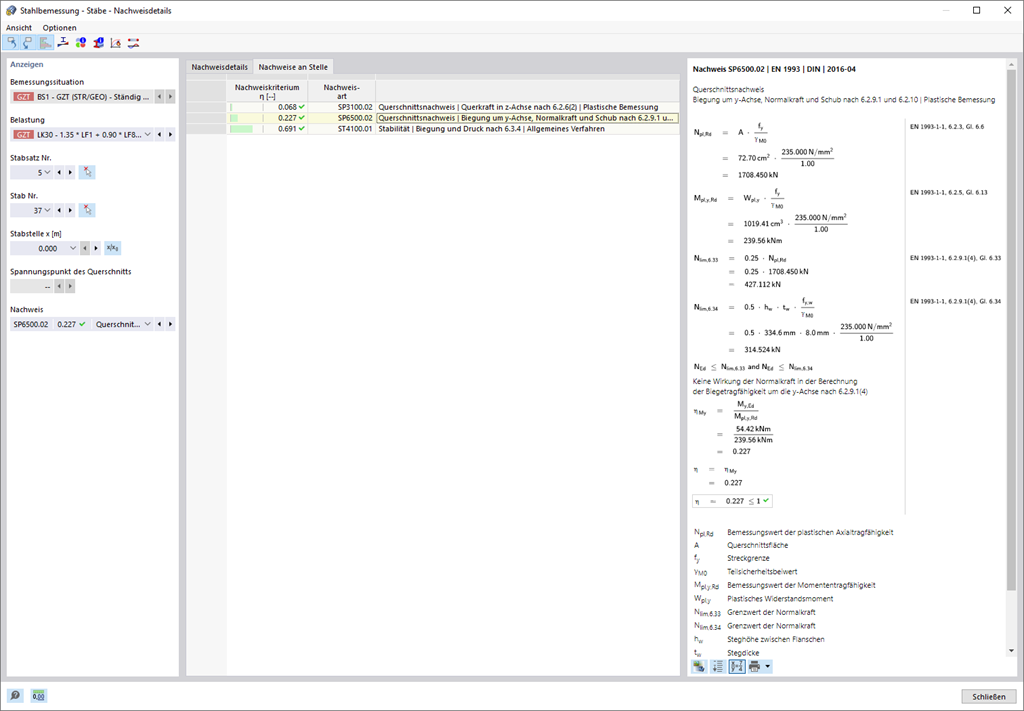
Task: Click the 0.691 criterion value cell
Action: pyautogui.click(x=268, y=129)
